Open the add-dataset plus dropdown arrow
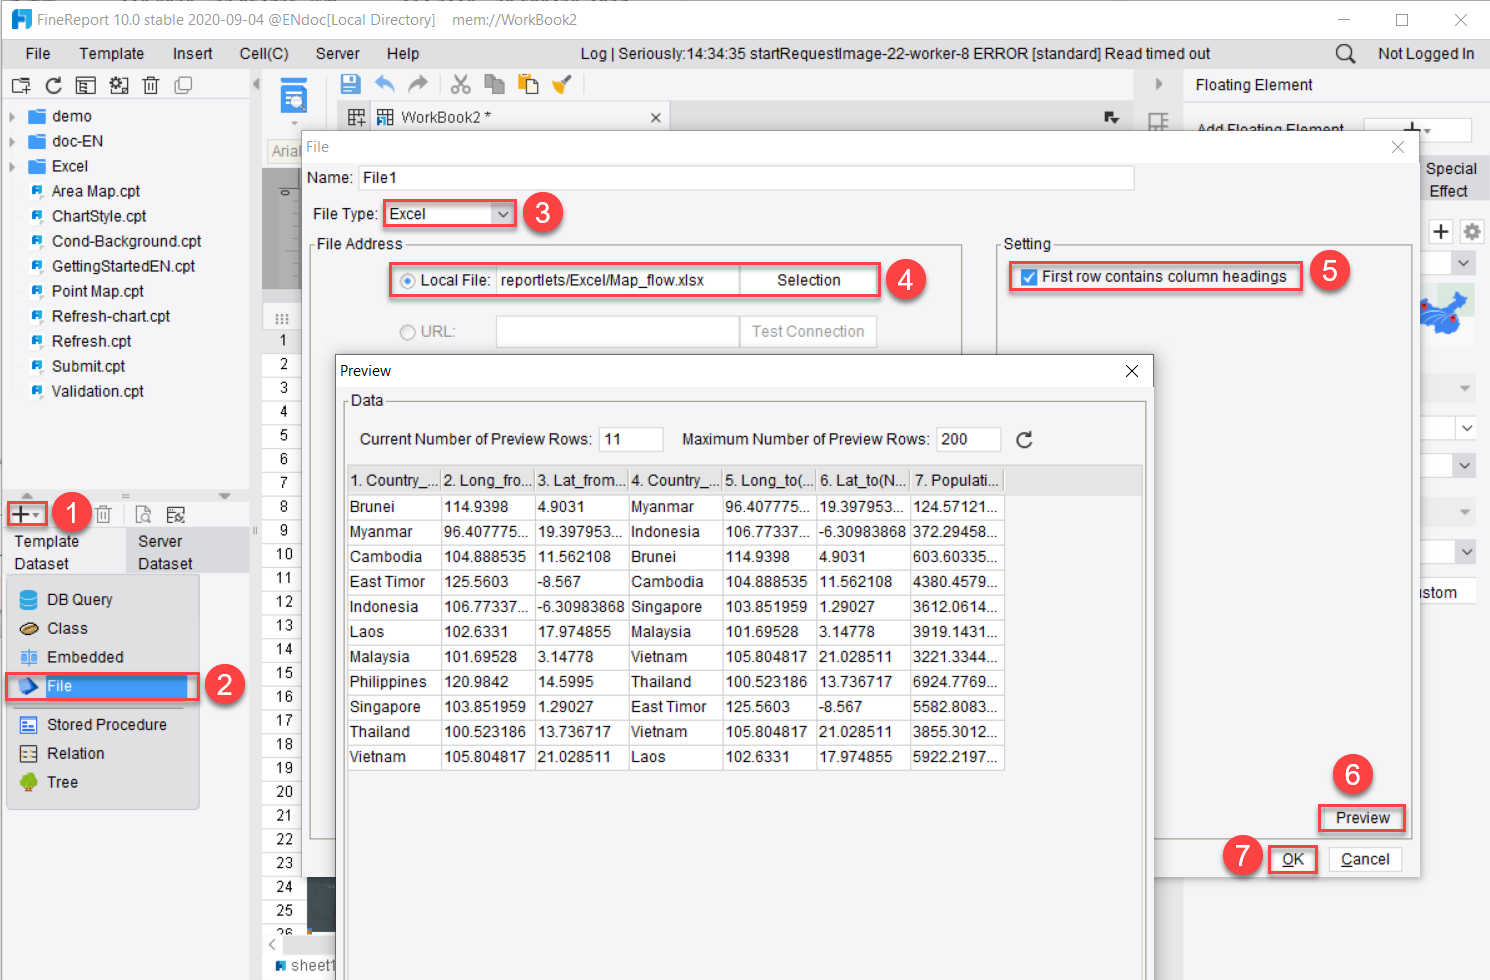The height and width of the screenshot is (980, 1490). 36,513
